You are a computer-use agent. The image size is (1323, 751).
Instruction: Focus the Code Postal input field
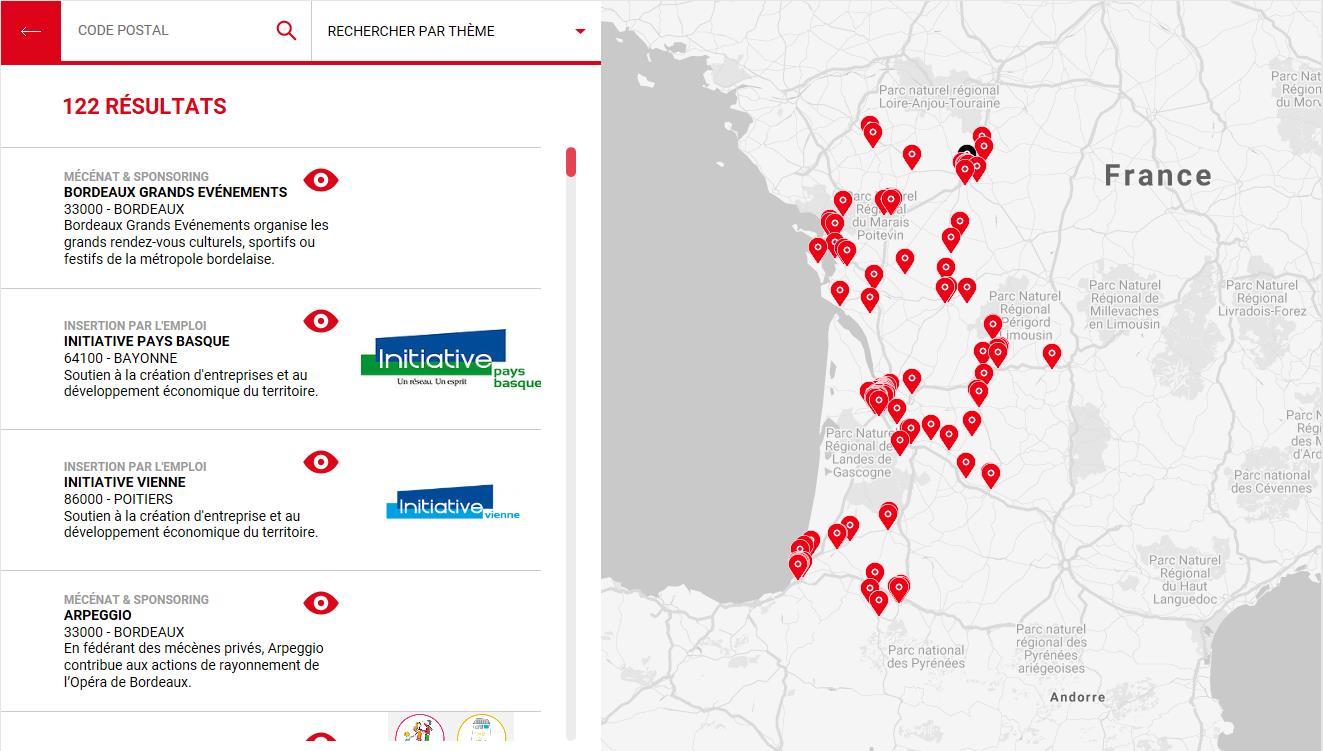168,31
